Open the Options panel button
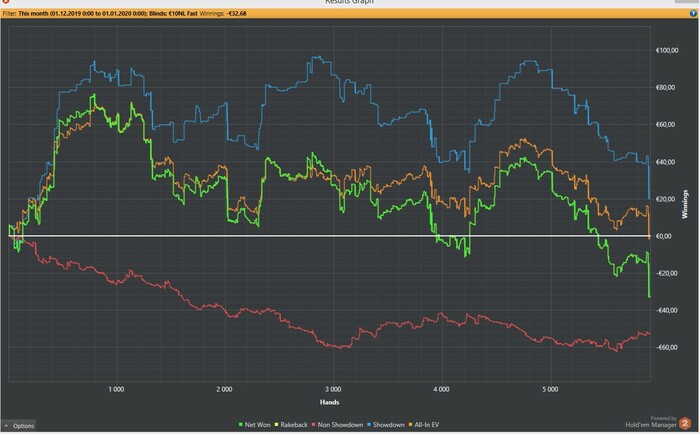The width and height of the screenshot is (700, 434). click(x=18, y=426)
